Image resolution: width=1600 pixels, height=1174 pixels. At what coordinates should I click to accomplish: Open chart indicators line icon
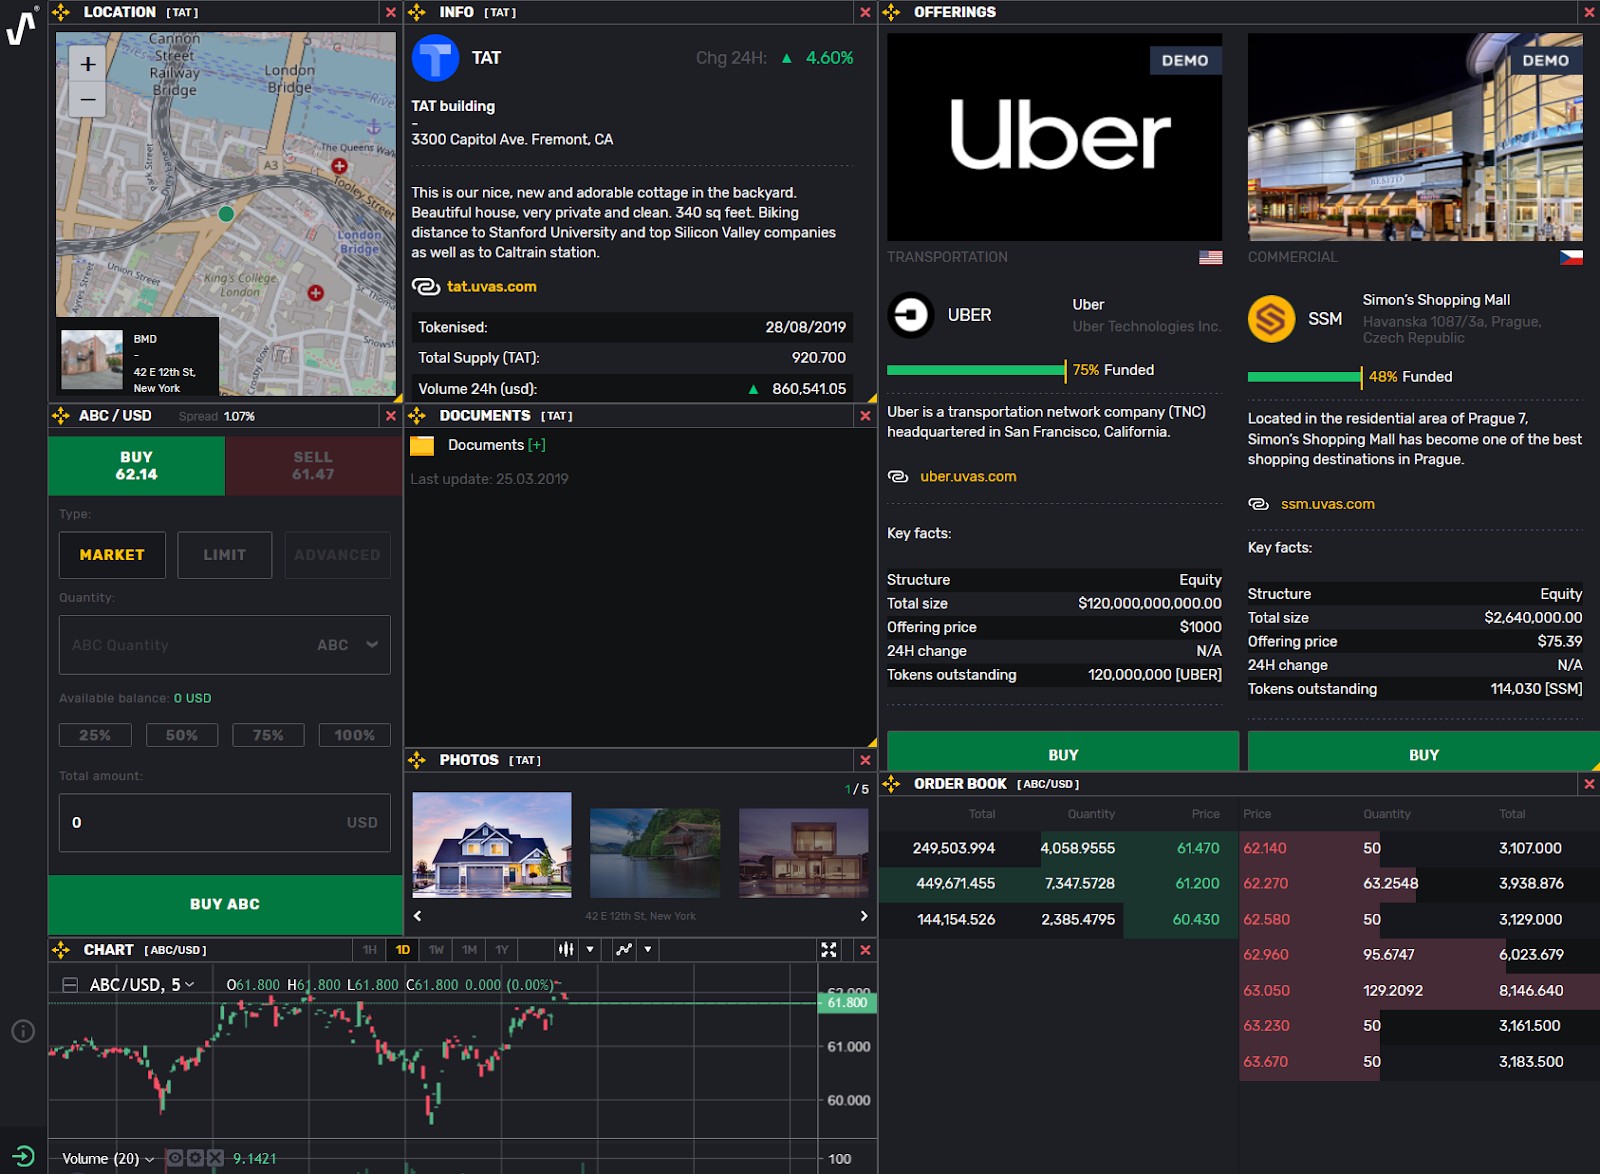click(x=624, y=949)
